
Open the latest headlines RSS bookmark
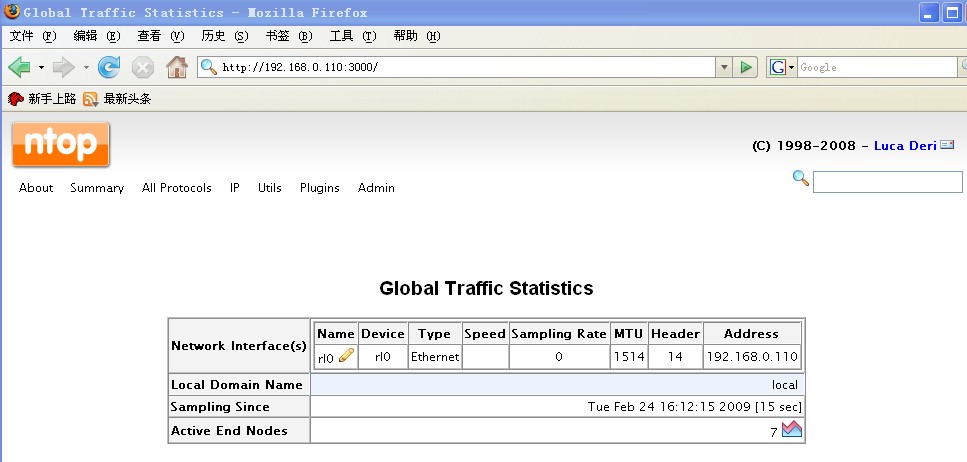(x=117, y=99)
